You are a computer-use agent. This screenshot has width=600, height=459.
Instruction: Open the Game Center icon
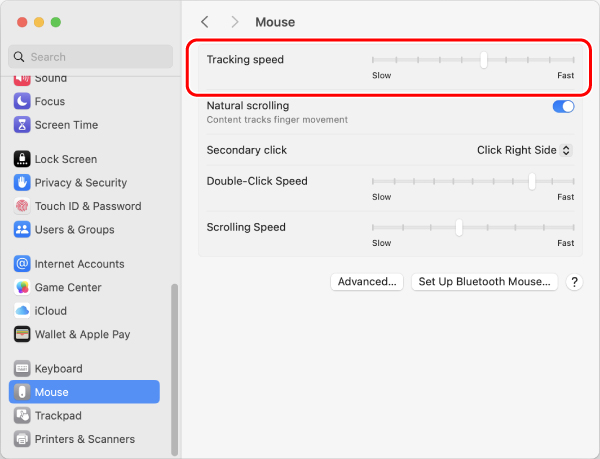click(22, 287)
